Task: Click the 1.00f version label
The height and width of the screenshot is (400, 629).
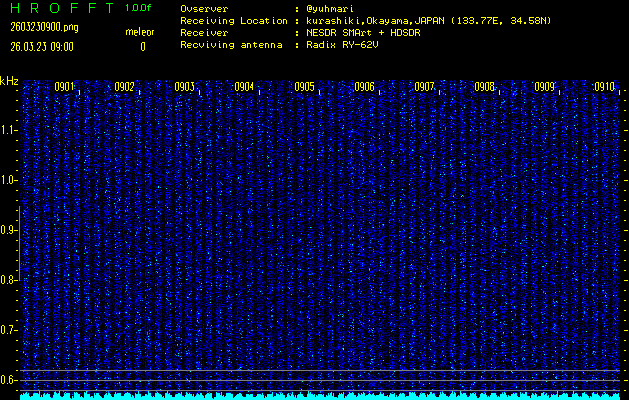Action: tap(139, 8)
